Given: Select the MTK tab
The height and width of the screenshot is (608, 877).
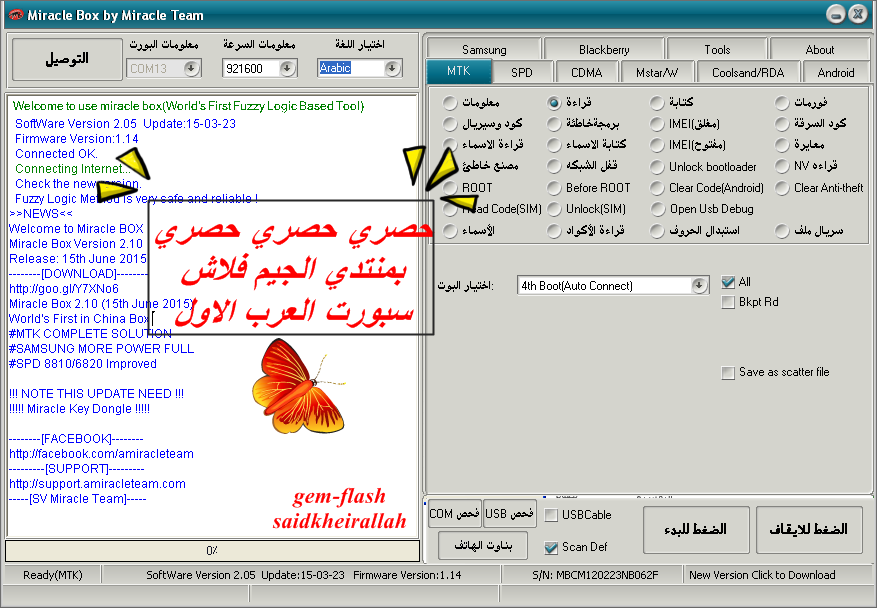Looking at the screenshot, I should (x=459, y=71).
